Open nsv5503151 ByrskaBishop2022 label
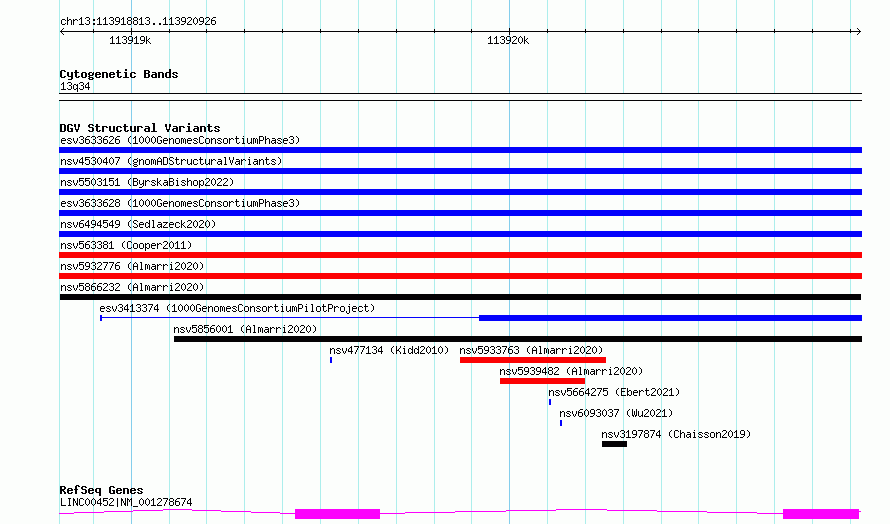Image resolution: width=890 pixels, height=524 pixels. click(x=147, y=182)
